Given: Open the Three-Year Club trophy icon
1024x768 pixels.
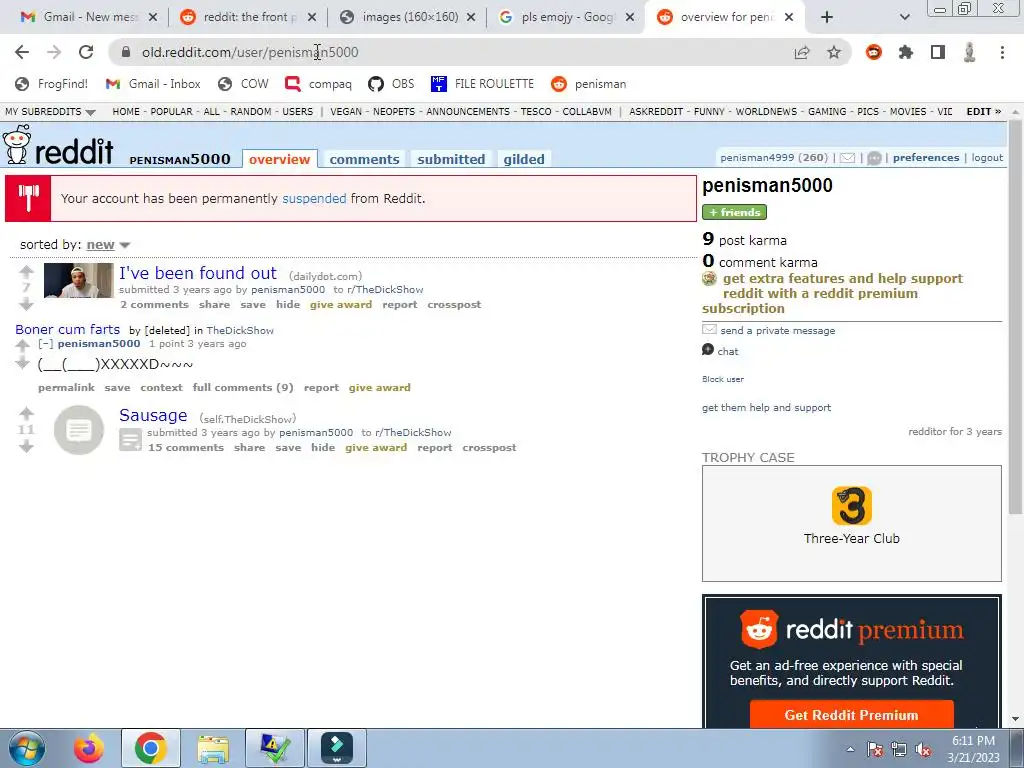Looking at the screenshot, I should 852,505.
